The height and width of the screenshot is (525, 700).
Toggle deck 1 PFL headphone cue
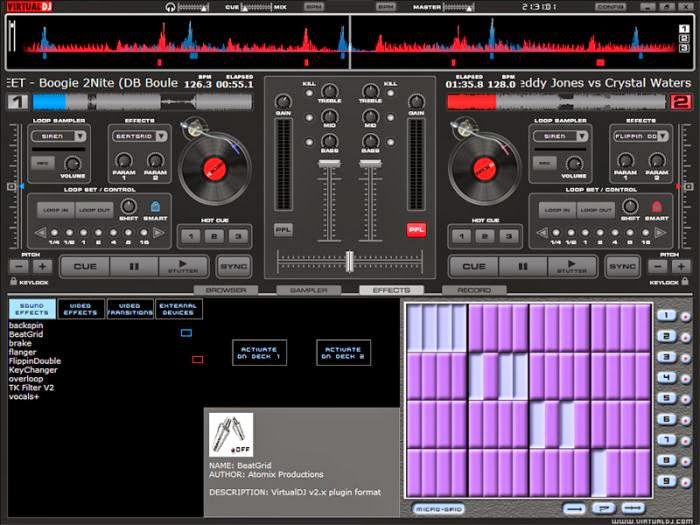pos(283,230)
